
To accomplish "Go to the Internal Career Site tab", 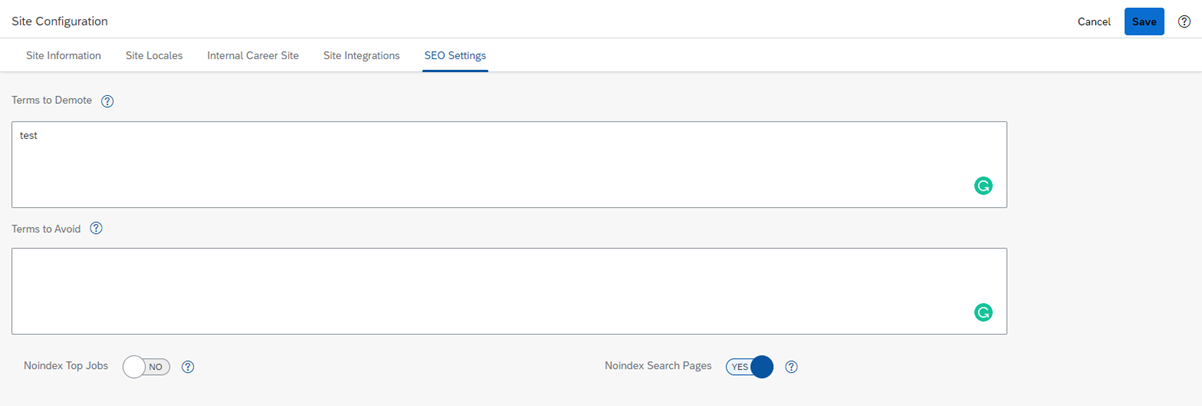I will [x=253, y=56].
